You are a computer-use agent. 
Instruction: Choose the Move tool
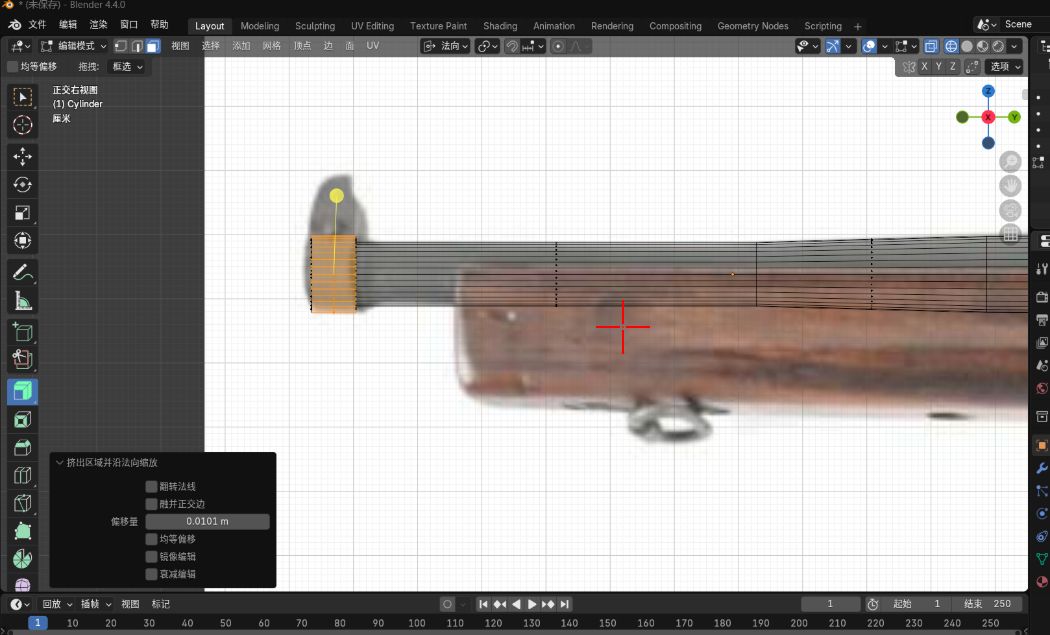point(22,157)
